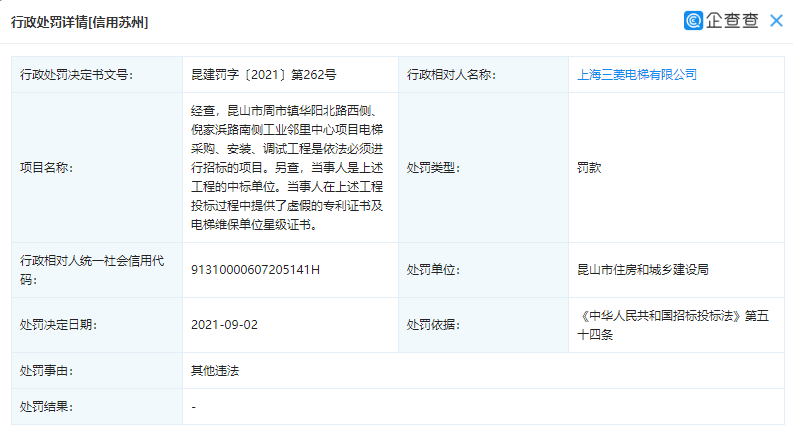This screenshot has height=432, width=793.
Task: Select the credit code 91310000607205141H
Action: 255,270
